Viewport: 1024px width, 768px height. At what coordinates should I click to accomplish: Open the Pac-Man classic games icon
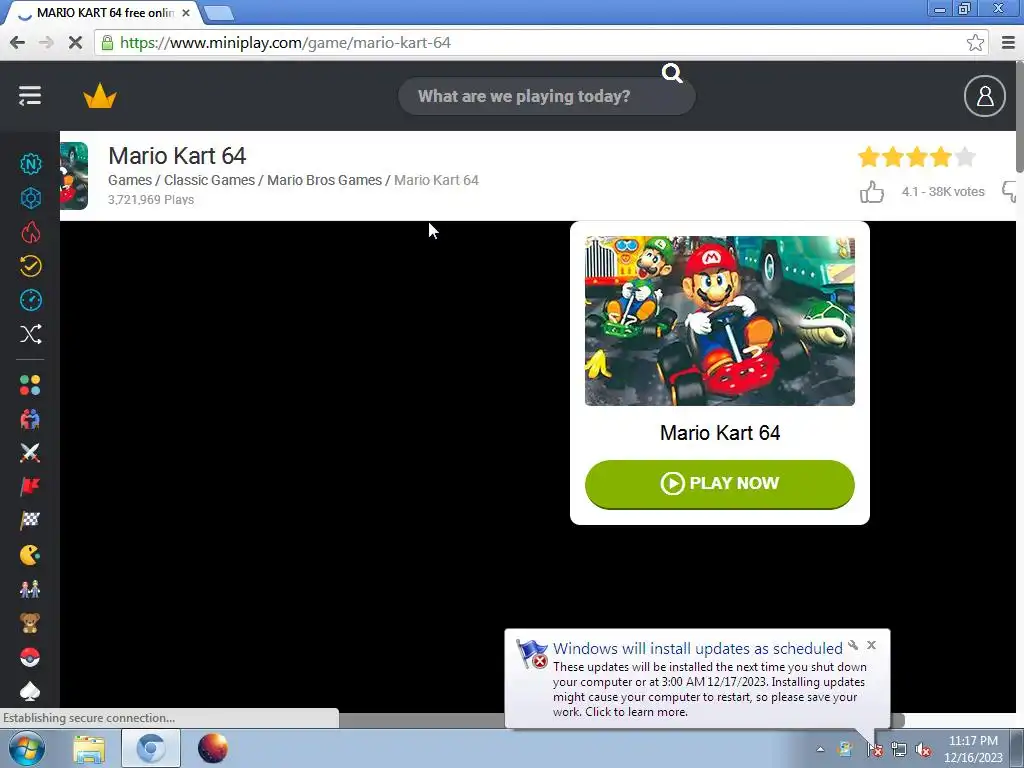point(30,555)
